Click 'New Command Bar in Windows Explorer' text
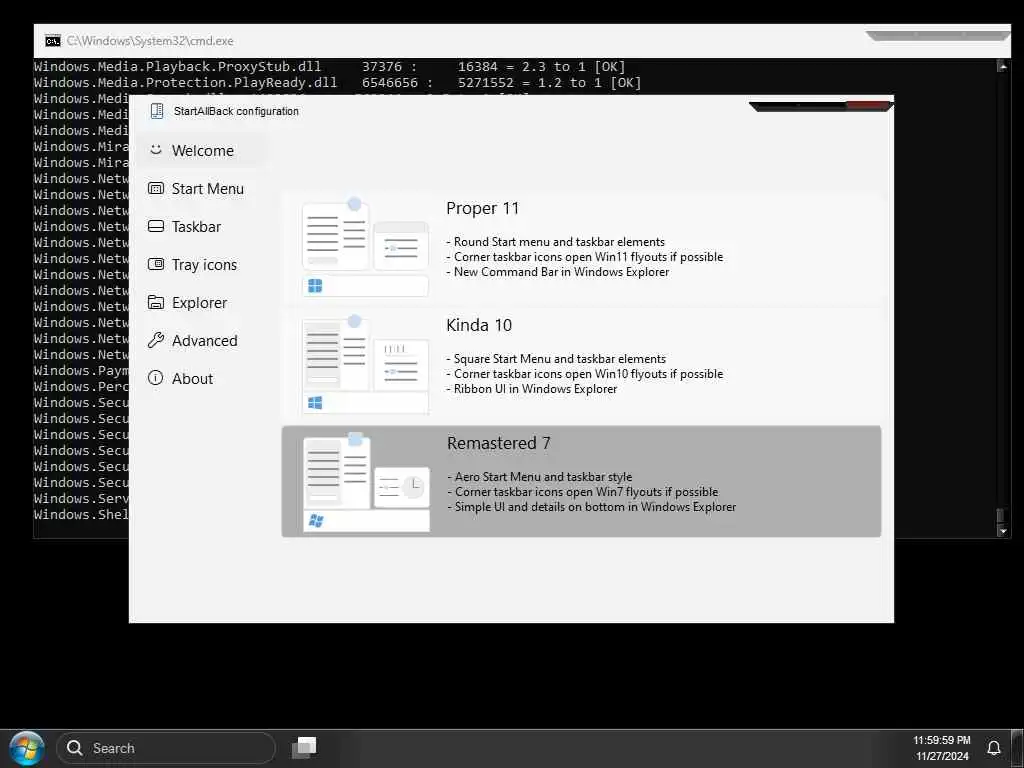The image size is (1024, 768). [561, 272]
